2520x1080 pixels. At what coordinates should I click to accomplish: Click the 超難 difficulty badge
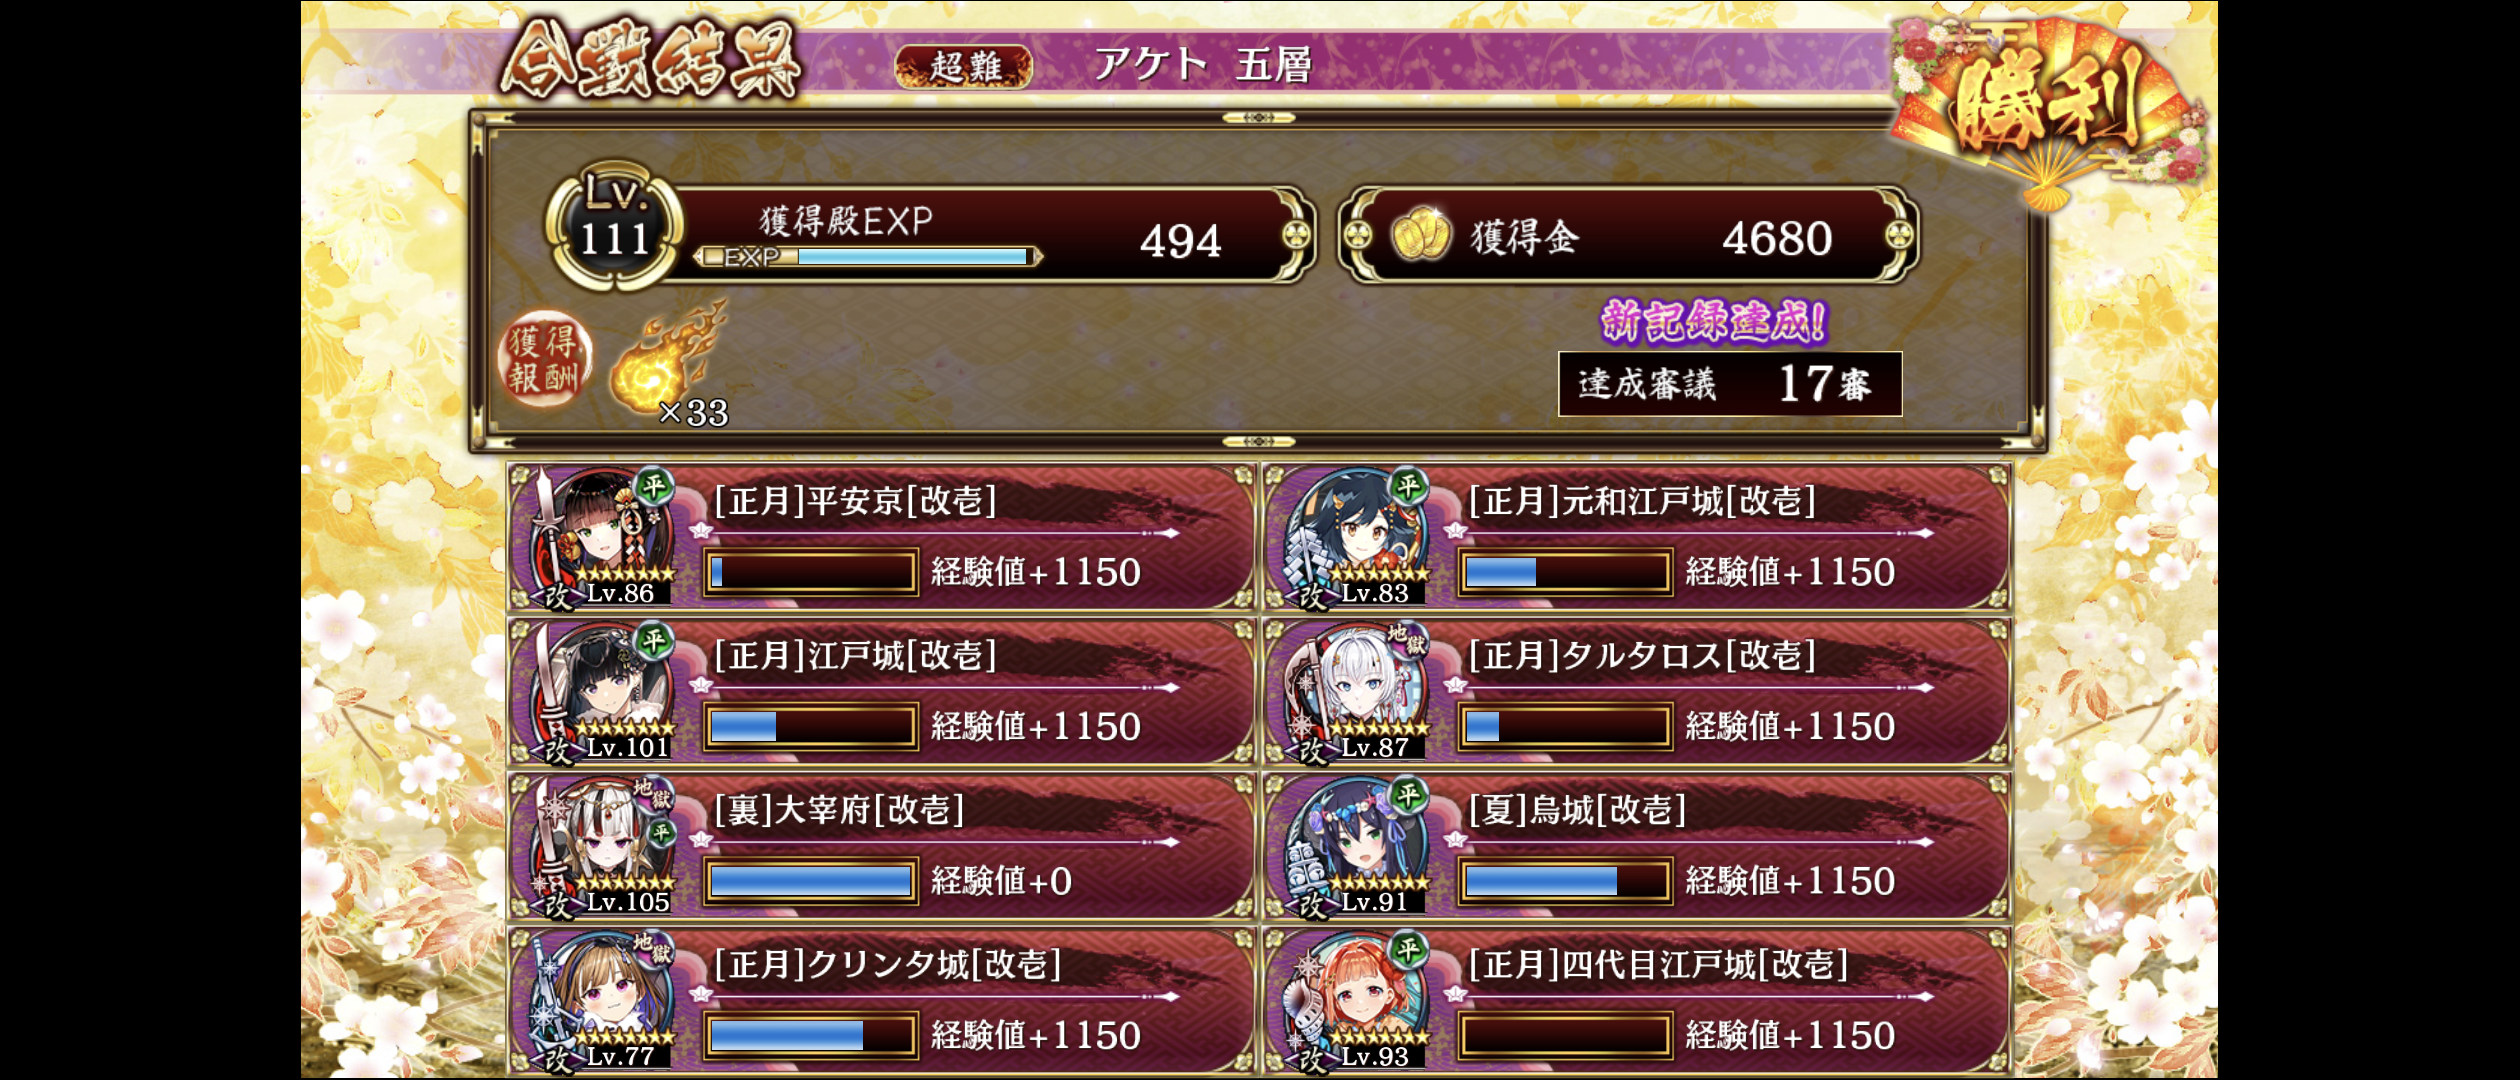[964, 67]
